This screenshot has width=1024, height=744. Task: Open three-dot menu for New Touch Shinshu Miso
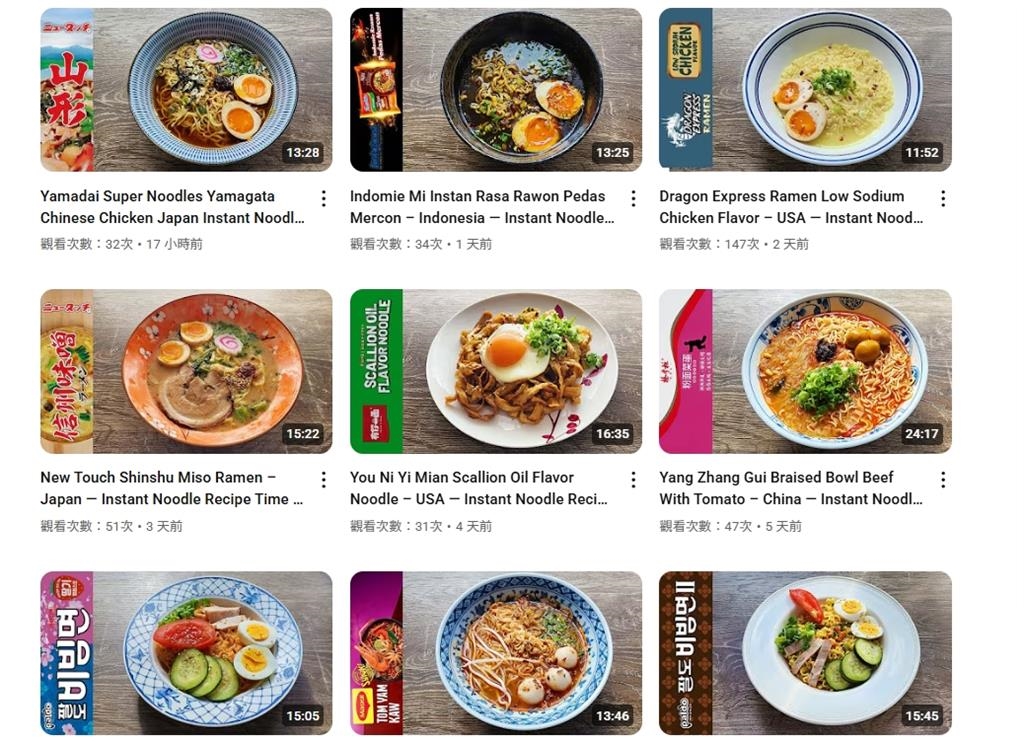[324, 479]
